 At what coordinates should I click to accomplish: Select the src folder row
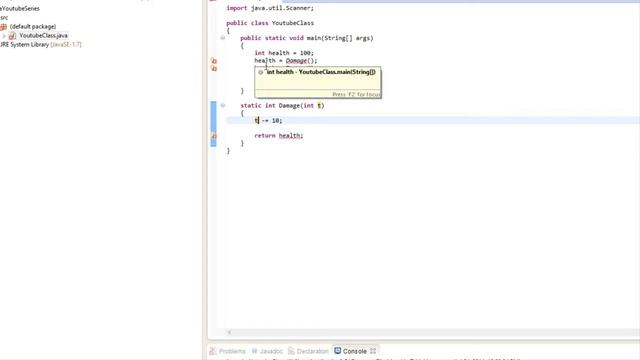pyautogui.click(x=4, y=18)
